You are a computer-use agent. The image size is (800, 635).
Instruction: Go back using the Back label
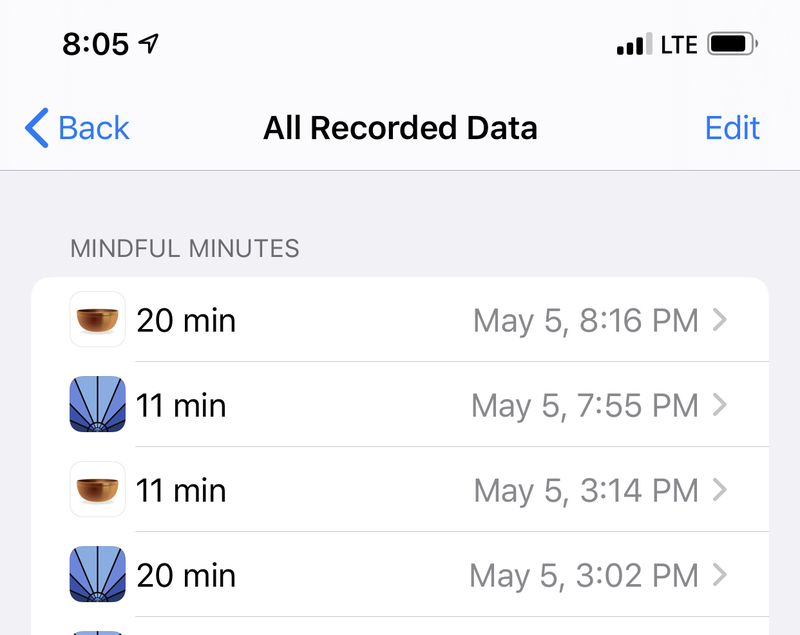click(x=94, y=128)
